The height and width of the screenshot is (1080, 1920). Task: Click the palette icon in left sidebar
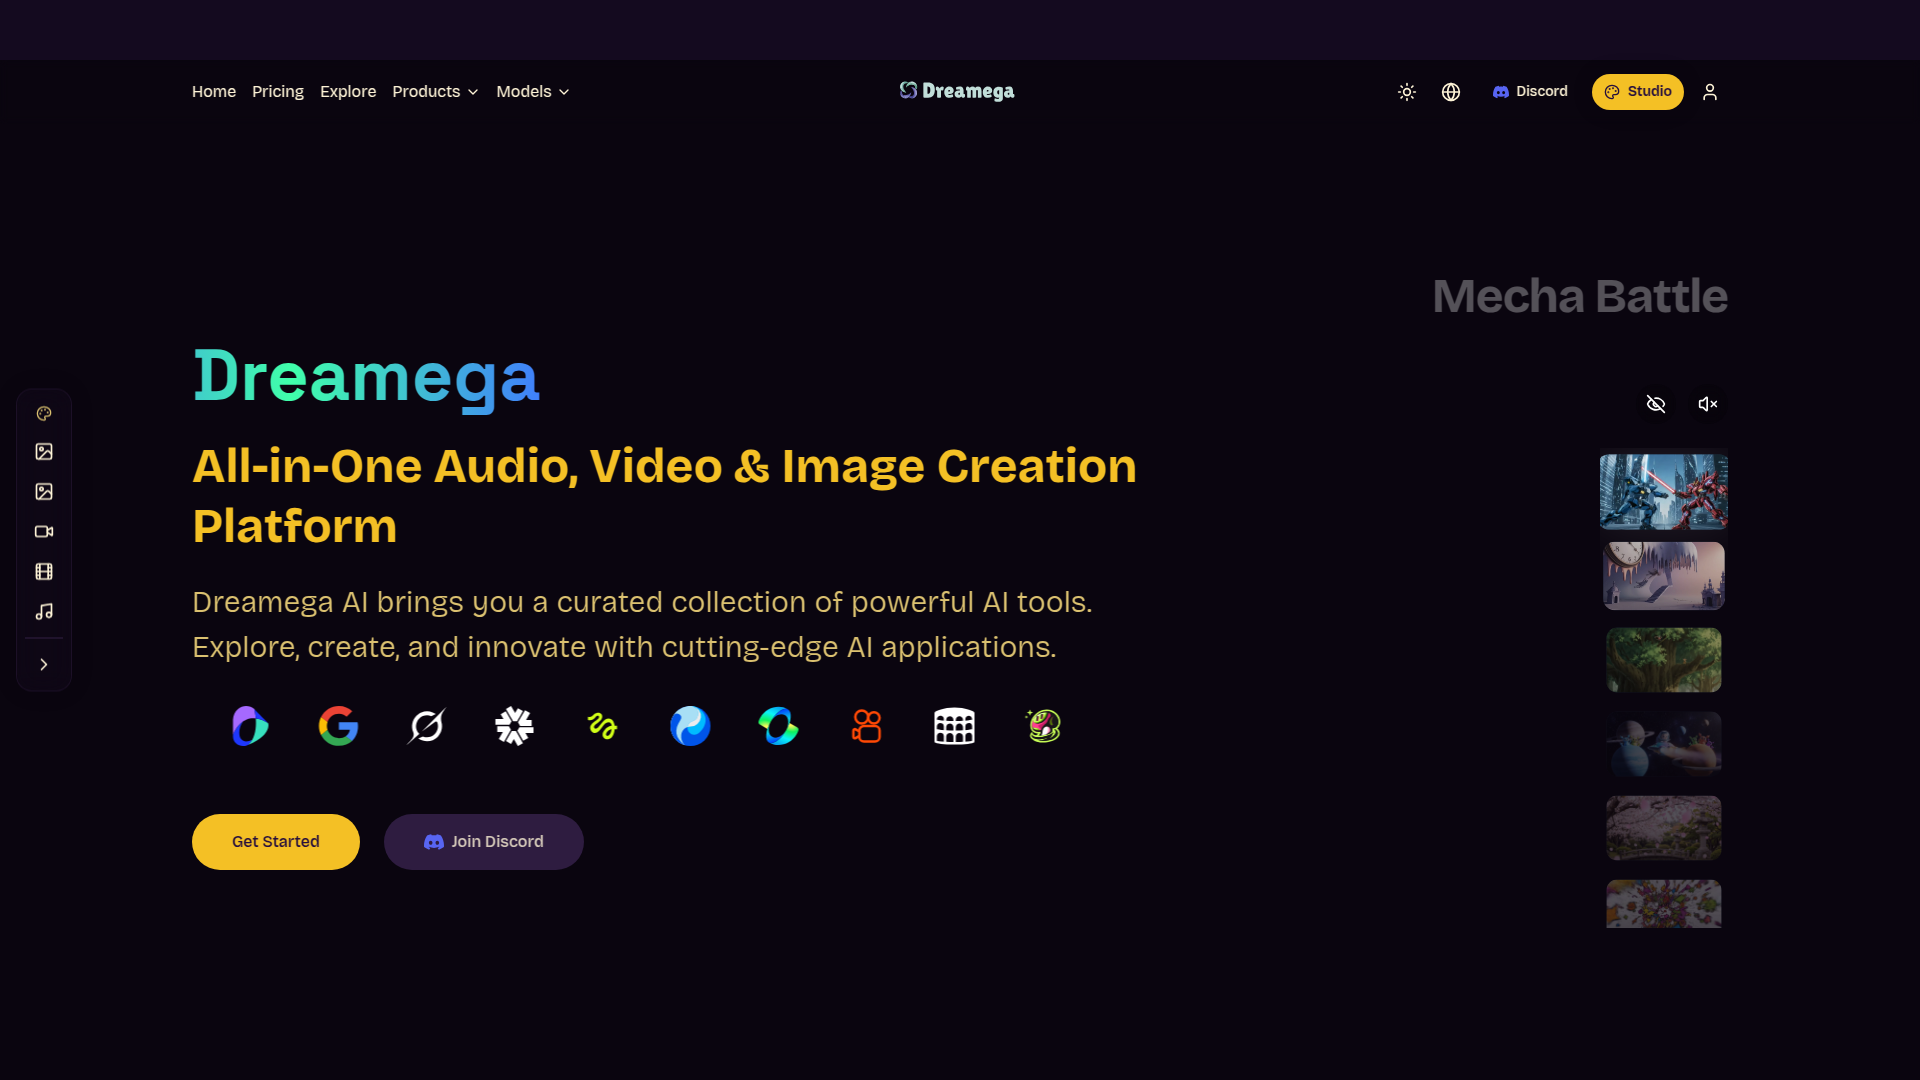44,413
